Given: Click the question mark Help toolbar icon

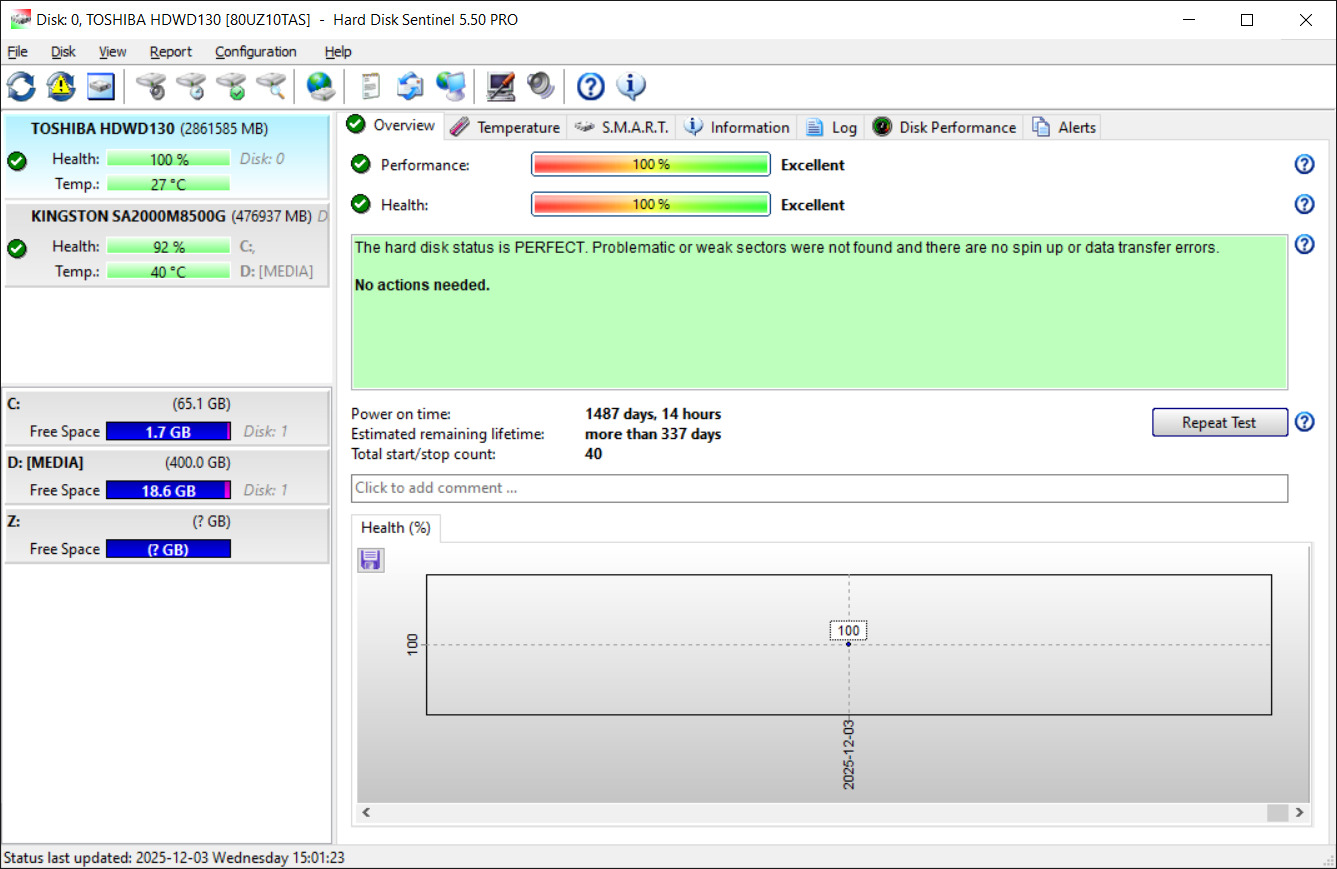Looking at the screenshot, I should (x=591, y=87).
